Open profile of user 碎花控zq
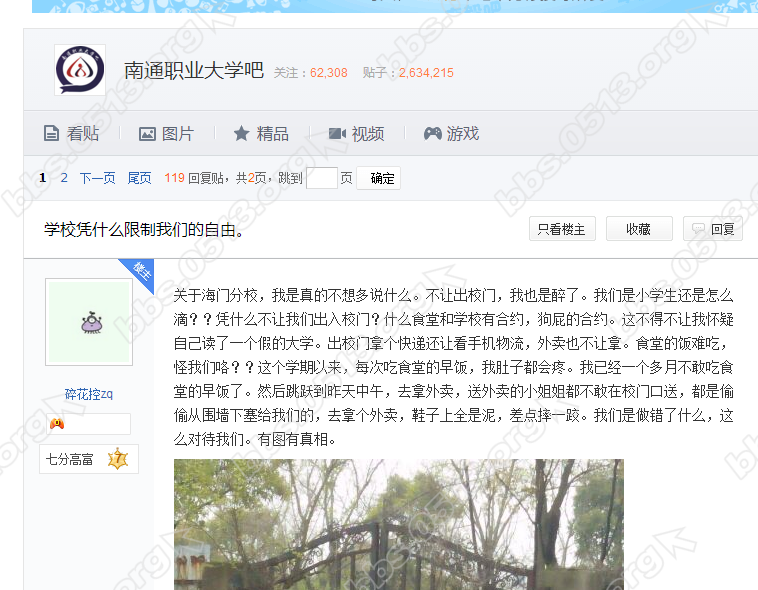The image size is (758, 590). click(89, 394)
